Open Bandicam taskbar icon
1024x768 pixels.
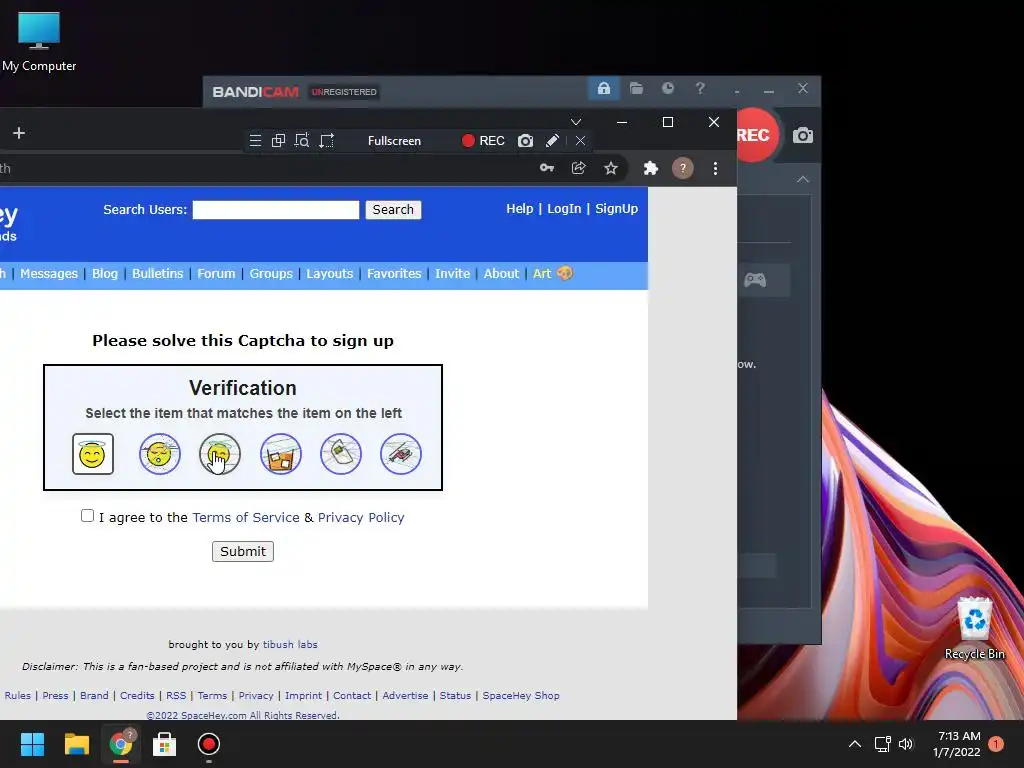[208, 744]
